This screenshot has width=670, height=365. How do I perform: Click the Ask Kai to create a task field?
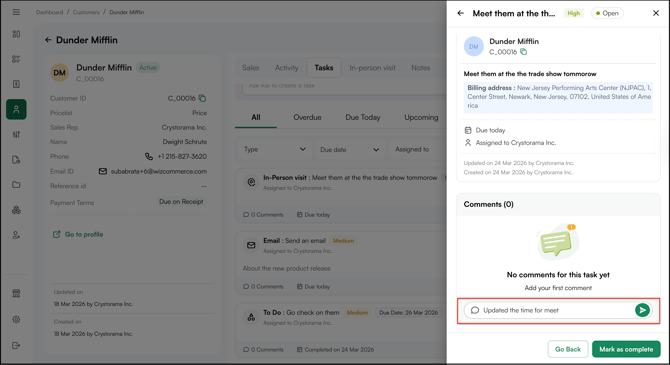[x=344, y=88]
